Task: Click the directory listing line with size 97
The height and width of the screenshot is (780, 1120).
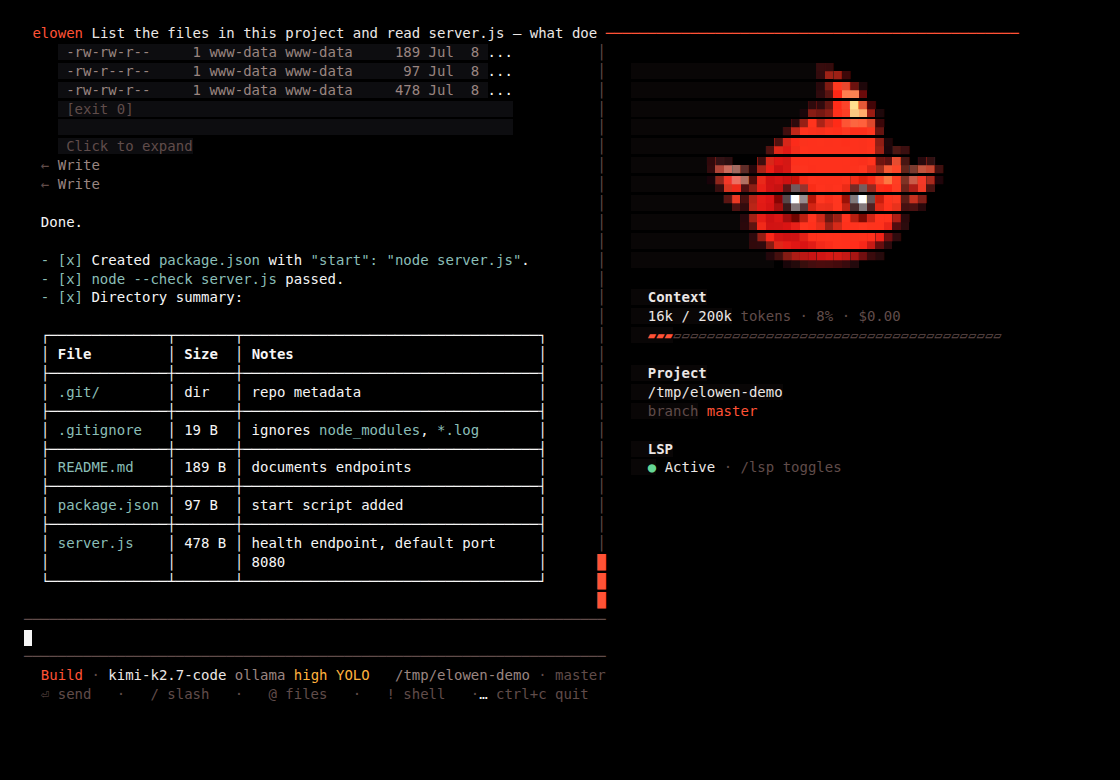Action: coord(286,71)
